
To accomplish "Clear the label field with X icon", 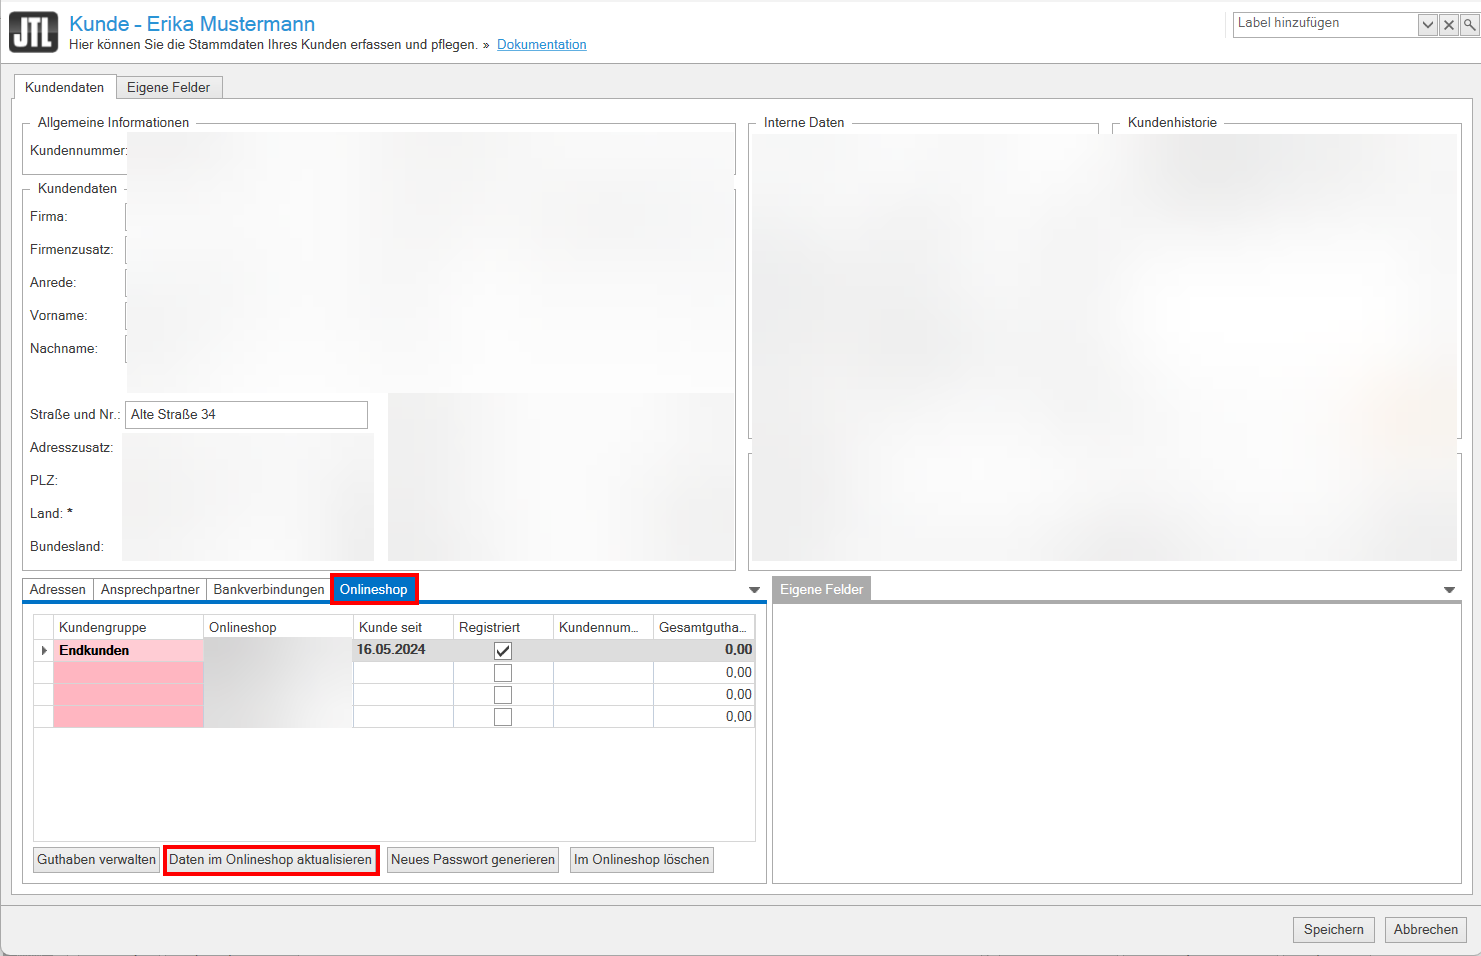I will click(1448, 25).
